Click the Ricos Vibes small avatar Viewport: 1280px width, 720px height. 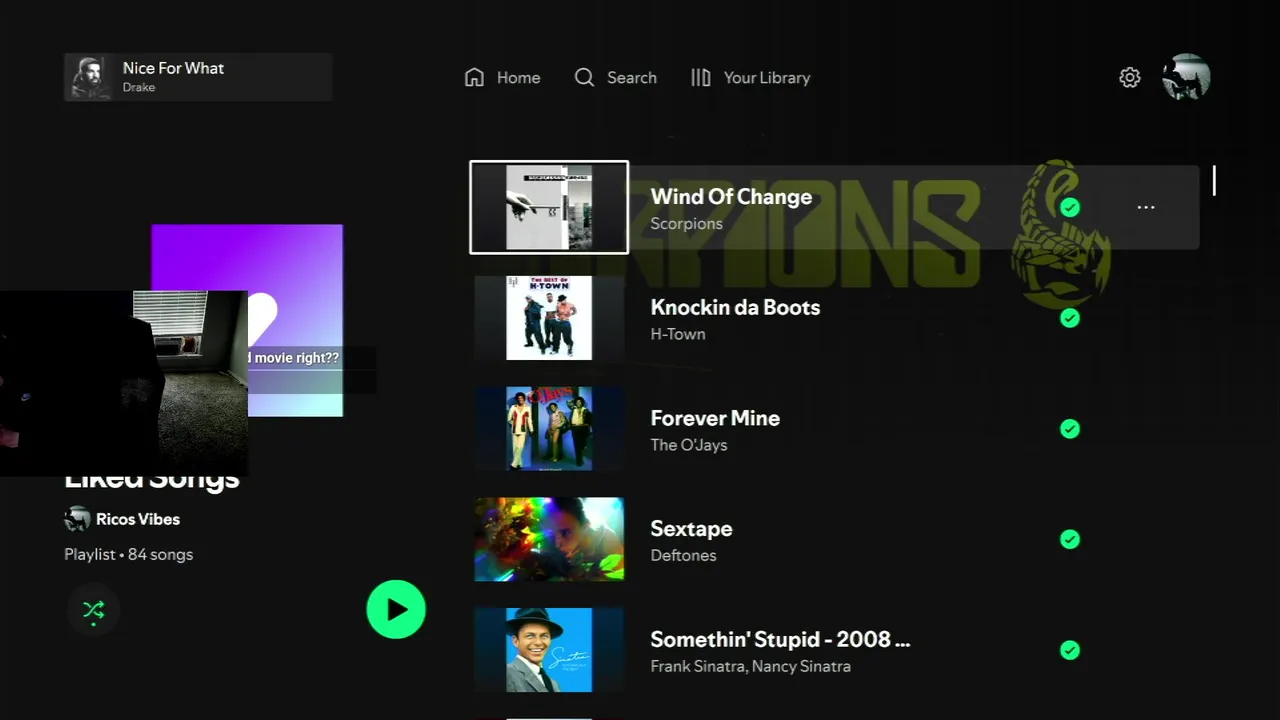(x=77, y=519)
